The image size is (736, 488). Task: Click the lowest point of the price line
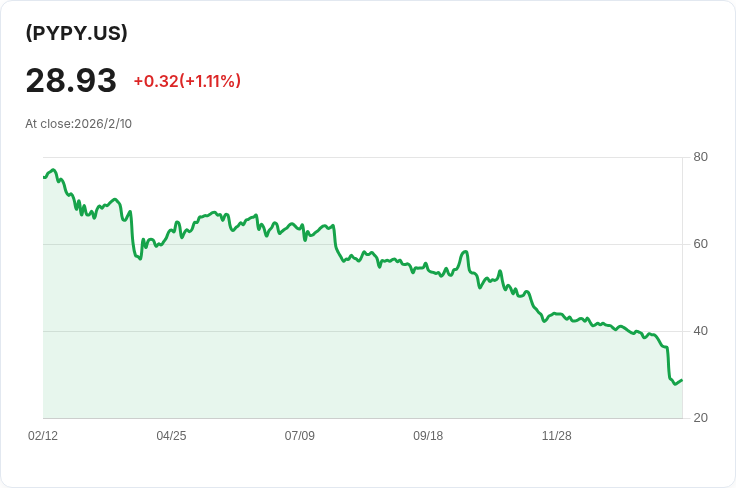tap(675, 384)
